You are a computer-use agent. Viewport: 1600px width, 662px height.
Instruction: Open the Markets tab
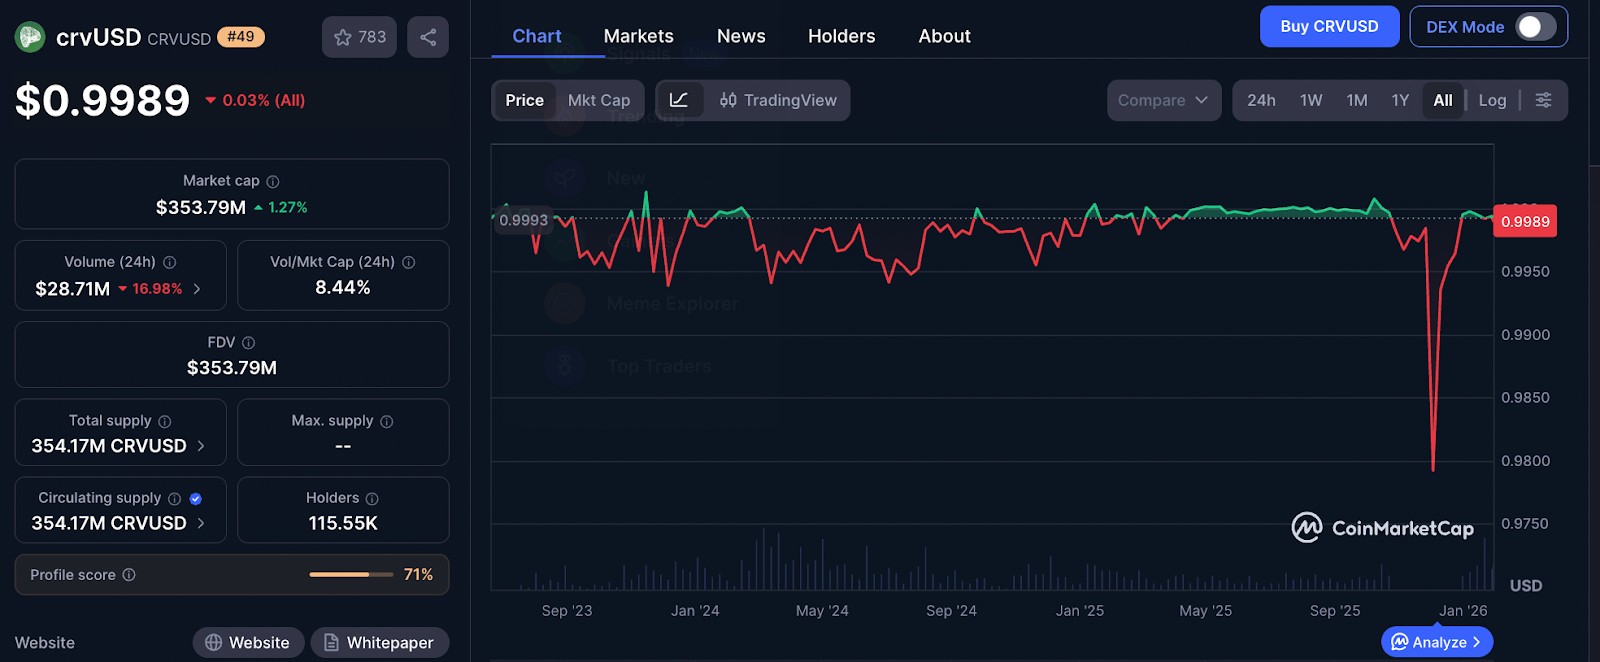coord(639,36)
